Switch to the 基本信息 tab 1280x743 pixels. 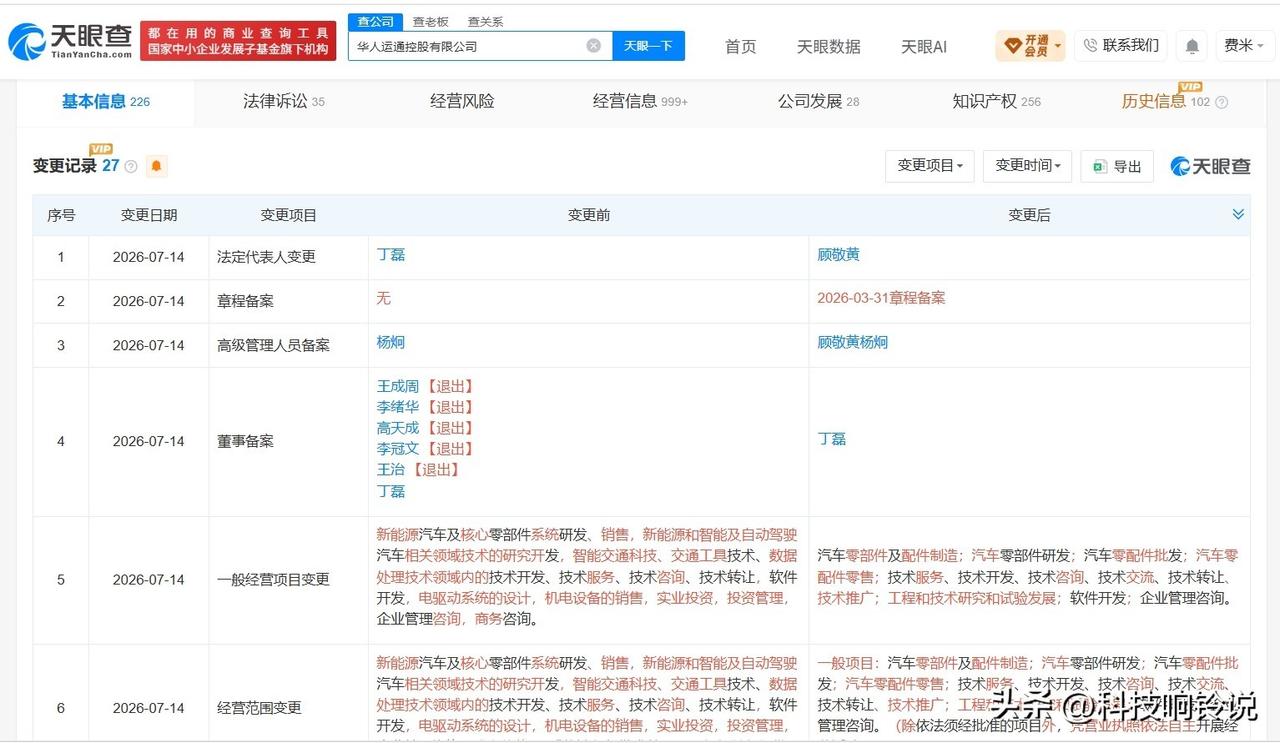pos(106,101)
